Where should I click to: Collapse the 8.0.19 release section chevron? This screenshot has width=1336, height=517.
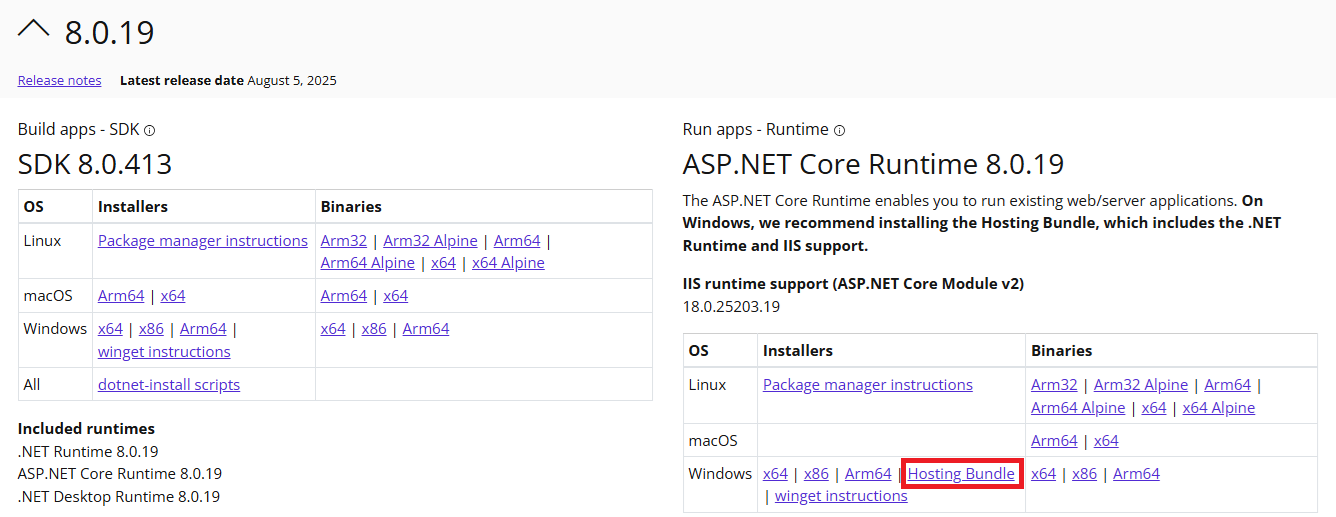click(34, 30)
